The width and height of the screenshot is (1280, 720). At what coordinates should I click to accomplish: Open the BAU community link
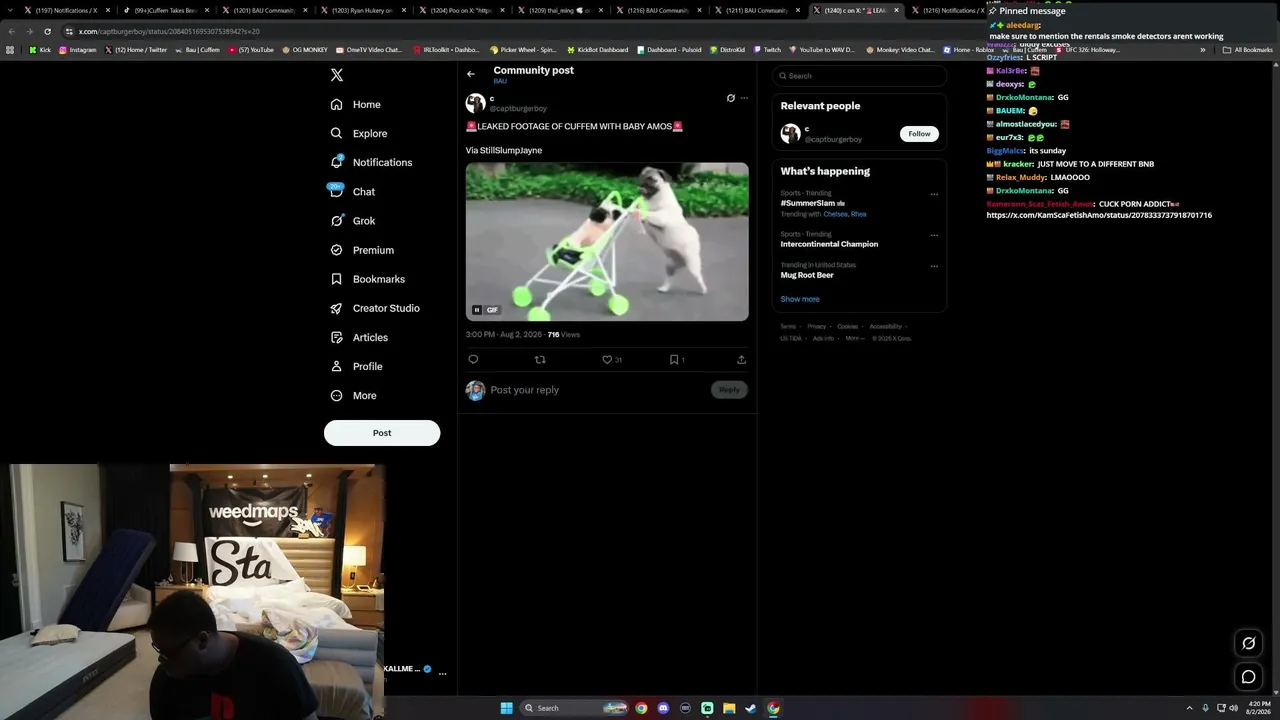pyautogui.click(x=500, y=81)
